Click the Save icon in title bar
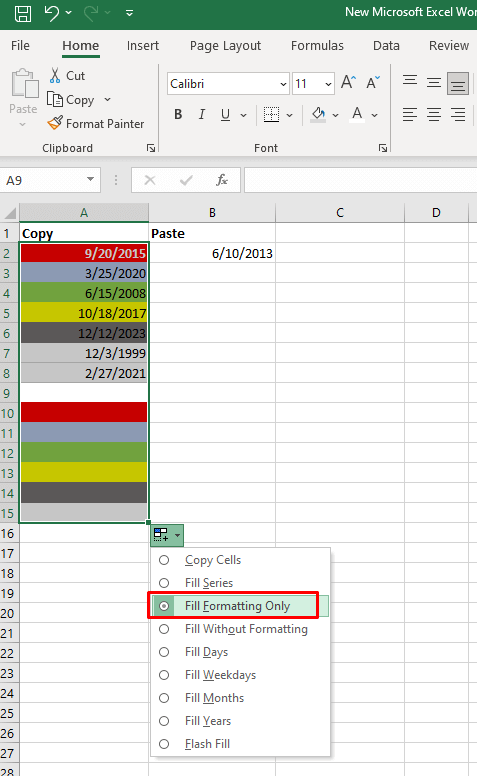The width and height of the screenshot is (477, 776). click(23, 13)
